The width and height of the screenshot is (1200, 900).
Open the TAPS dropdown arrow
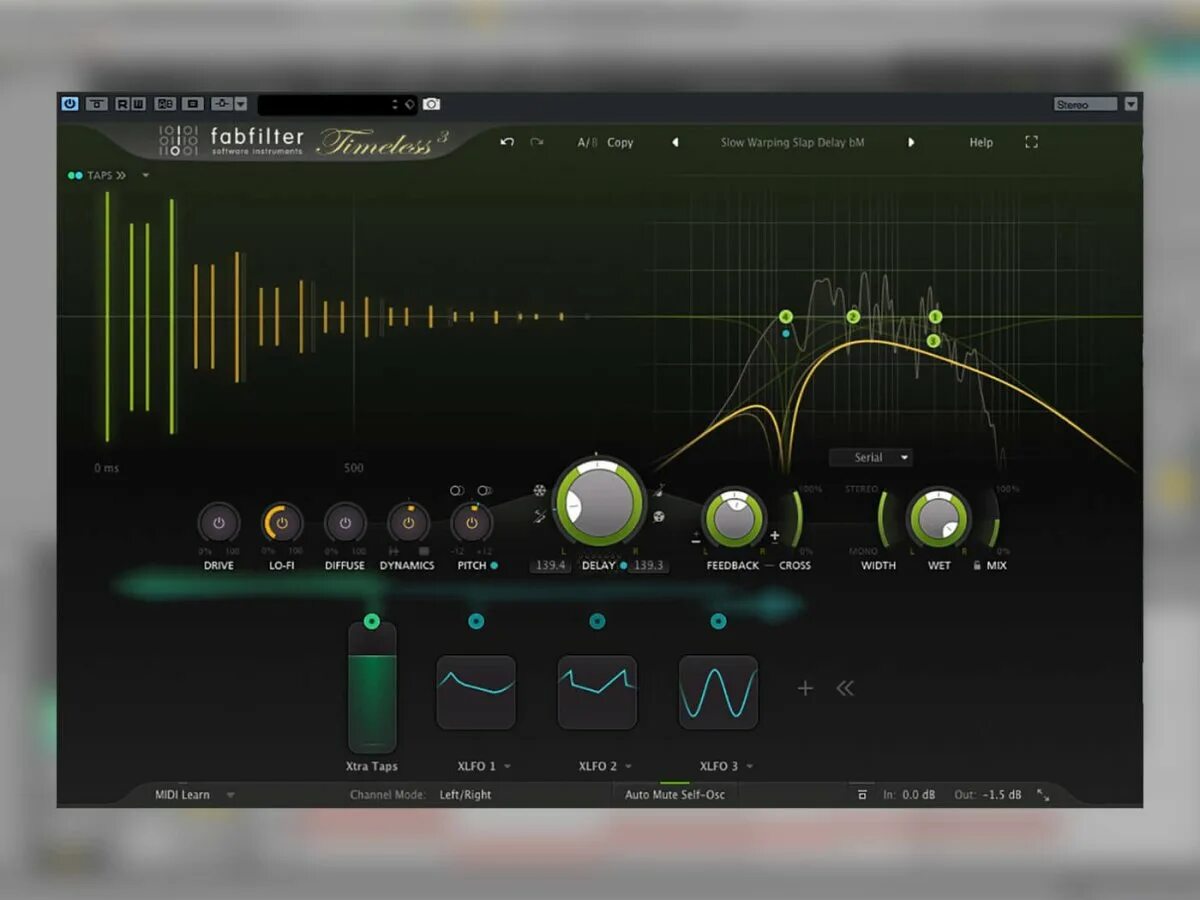point(146,176)
